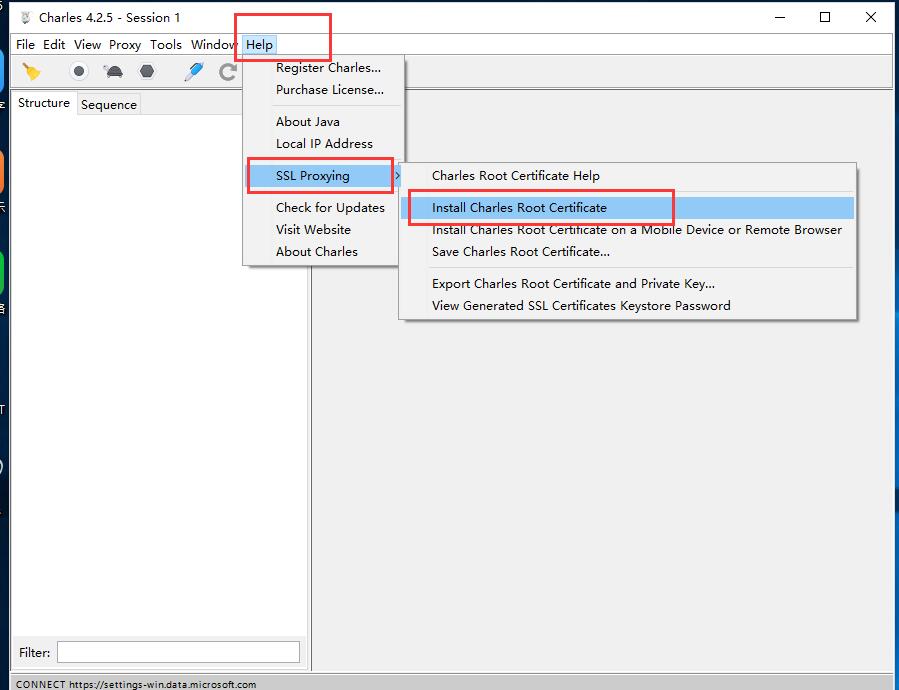Click the broom clear session icon
The image size is (899, 690).
click(x=31, y=72)
